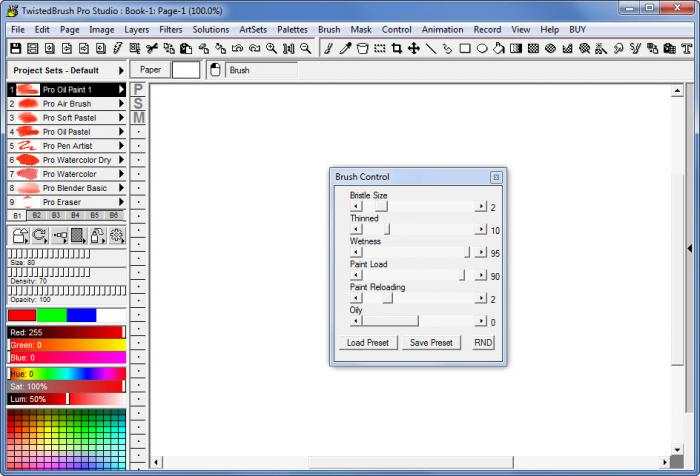700x476 pixels.
Task: Click the Load Preset button
Action: tap(368, 342)
